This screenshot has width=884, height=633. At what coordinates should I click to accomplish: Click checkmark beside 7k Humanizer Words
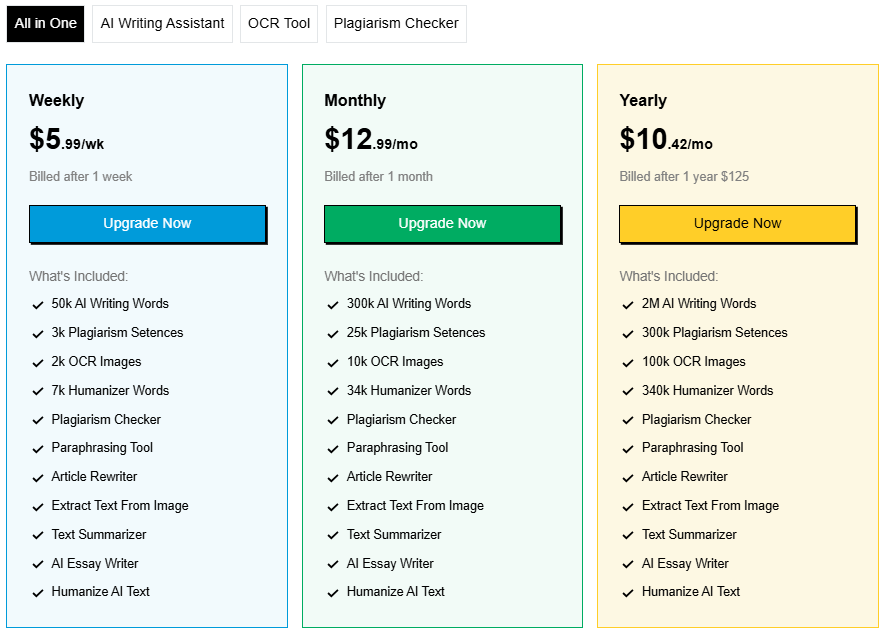[x=38, y=392]
